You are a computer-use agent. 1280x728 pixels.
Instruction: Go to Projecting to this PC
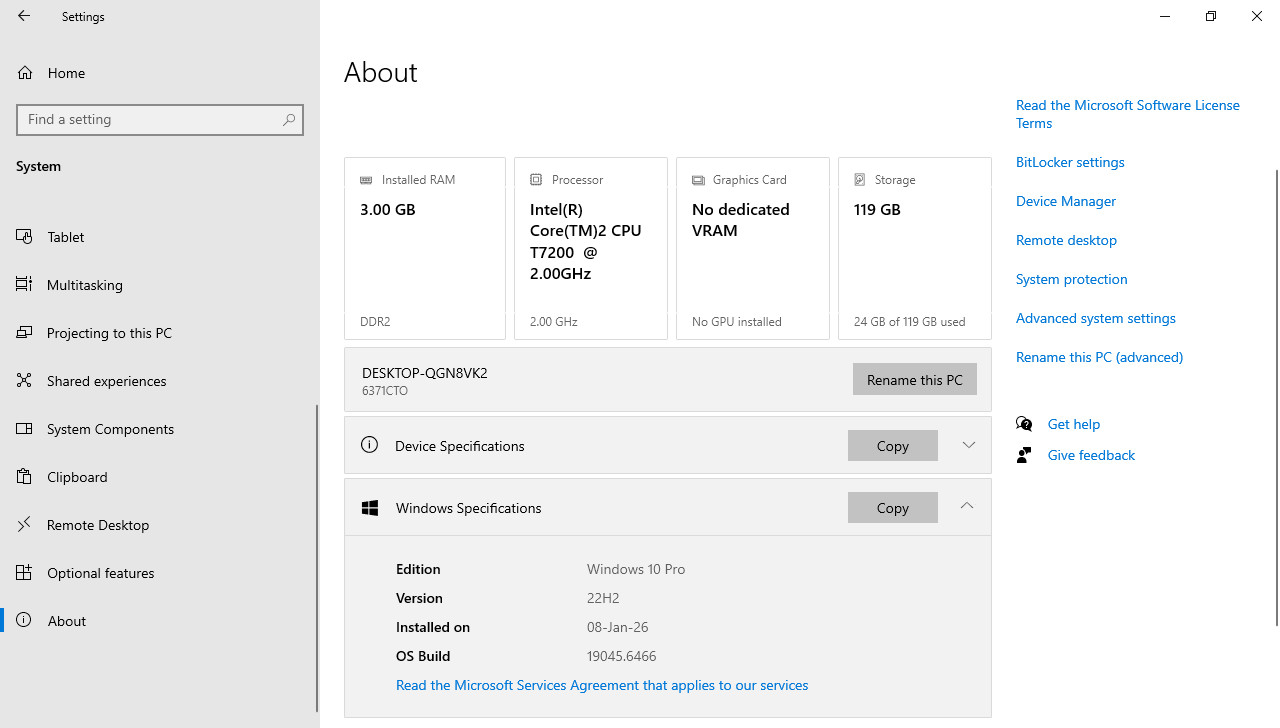point(160,333)
